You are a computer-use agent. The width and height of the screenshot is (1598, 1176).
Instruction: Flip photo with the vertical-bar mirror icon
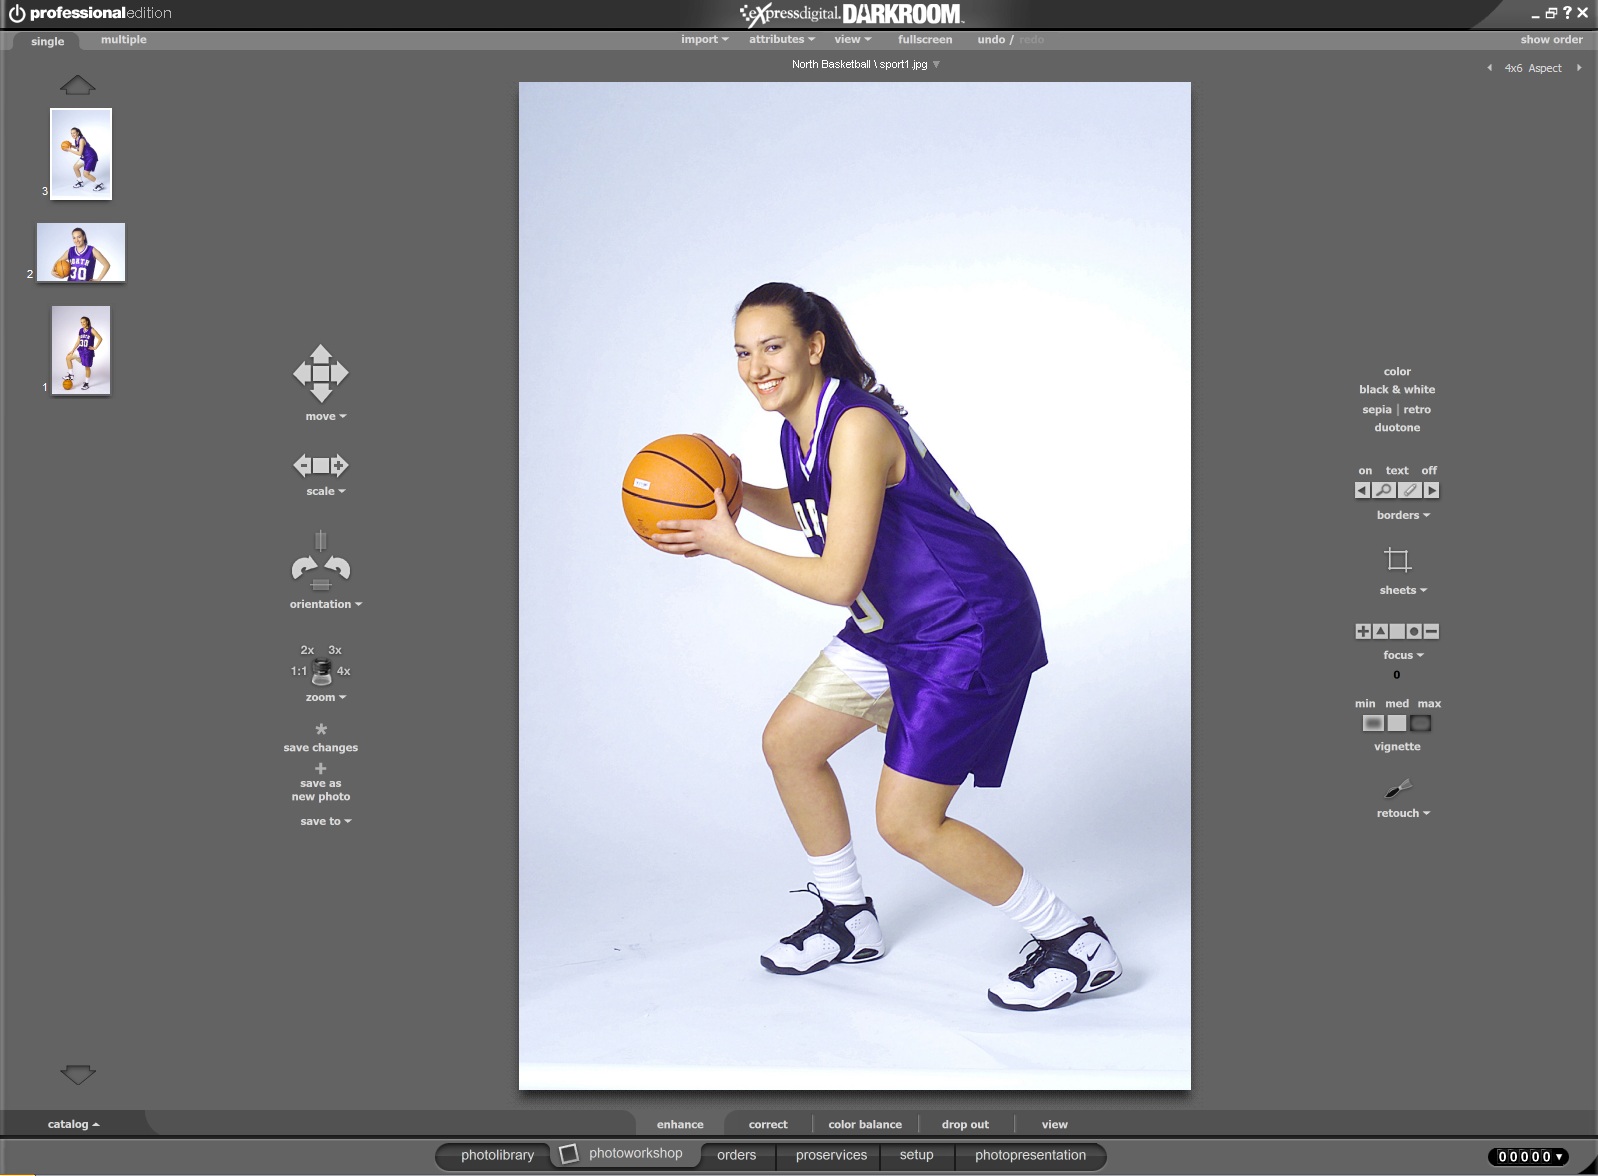point(321,541)
